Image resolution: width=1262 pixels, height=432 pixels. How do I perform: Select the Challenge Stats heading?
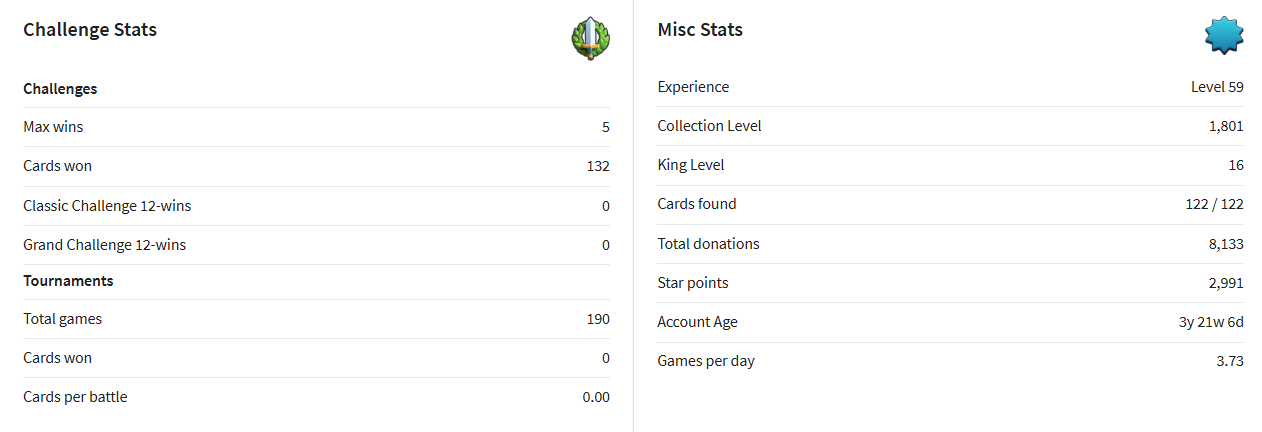pyautogui.click(x=90, y=30)
